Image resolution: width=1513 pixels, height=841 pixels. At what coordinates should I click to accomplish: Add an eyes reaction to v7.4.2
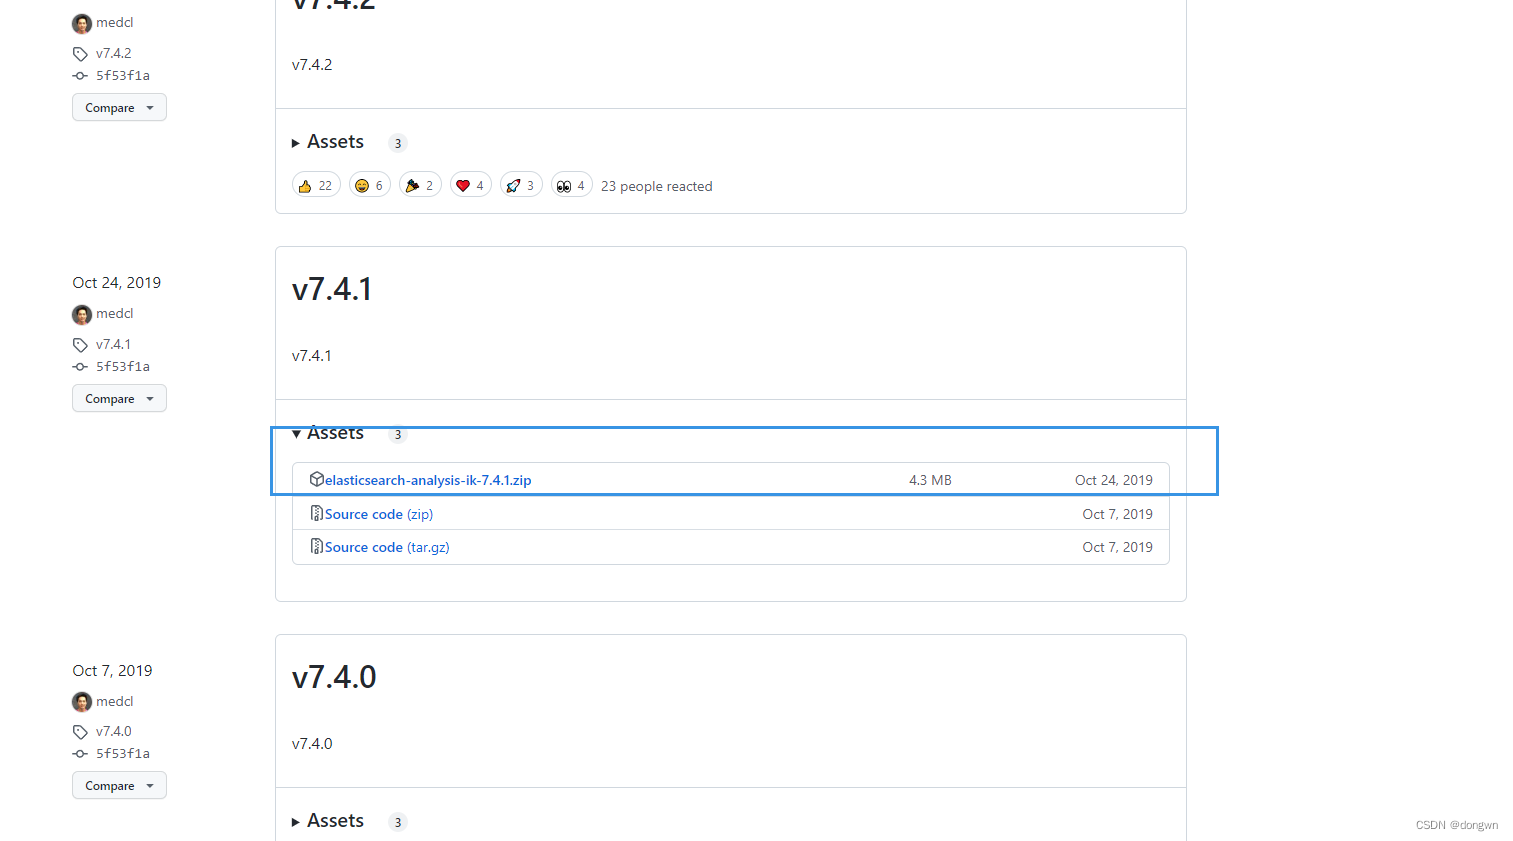(571, 184)
